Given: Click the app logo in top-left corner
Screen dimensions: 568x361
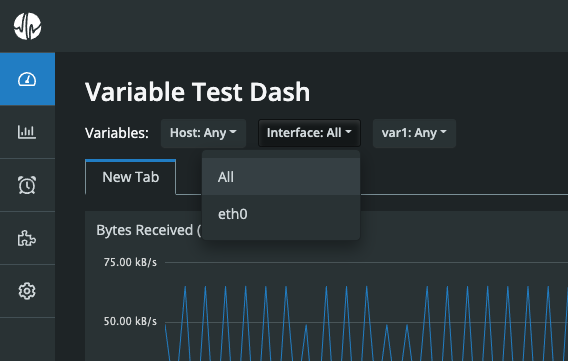Looking at the screenshot, I should coord(28,26).
